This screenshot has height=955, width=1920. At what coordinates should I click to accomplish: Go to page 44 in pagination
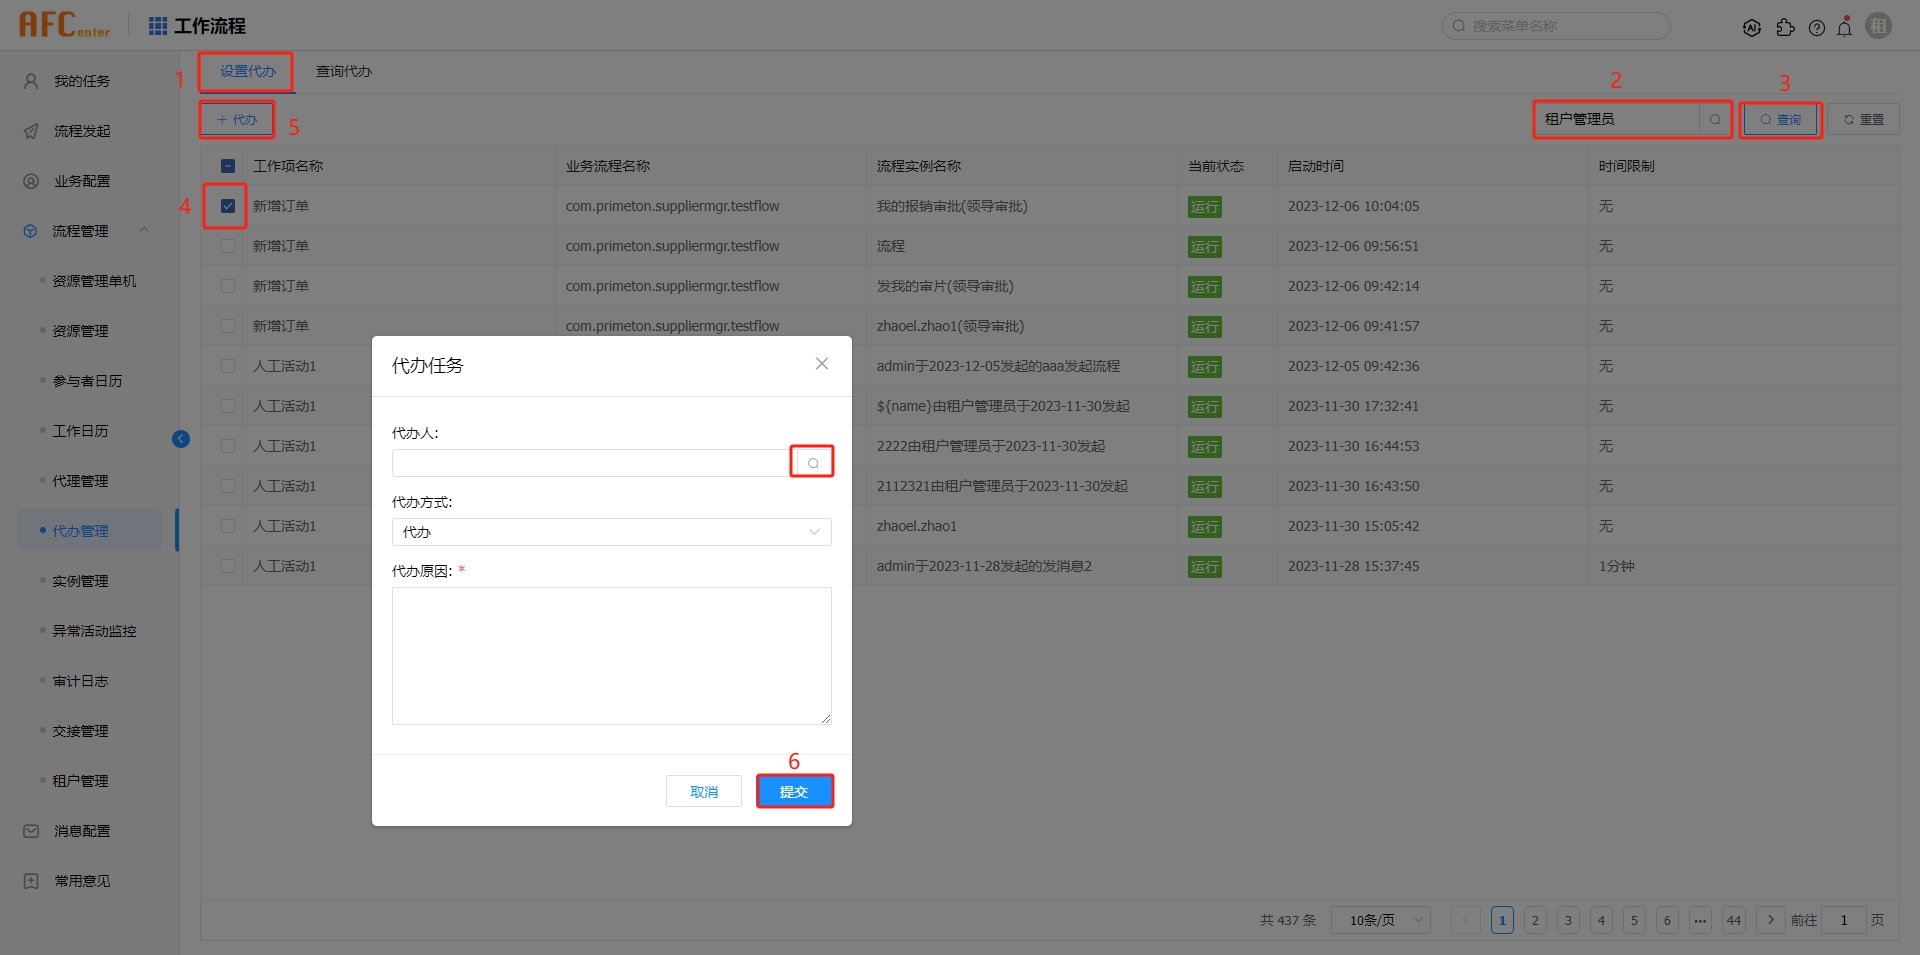pyautogui.click(x=1734, y=920)
